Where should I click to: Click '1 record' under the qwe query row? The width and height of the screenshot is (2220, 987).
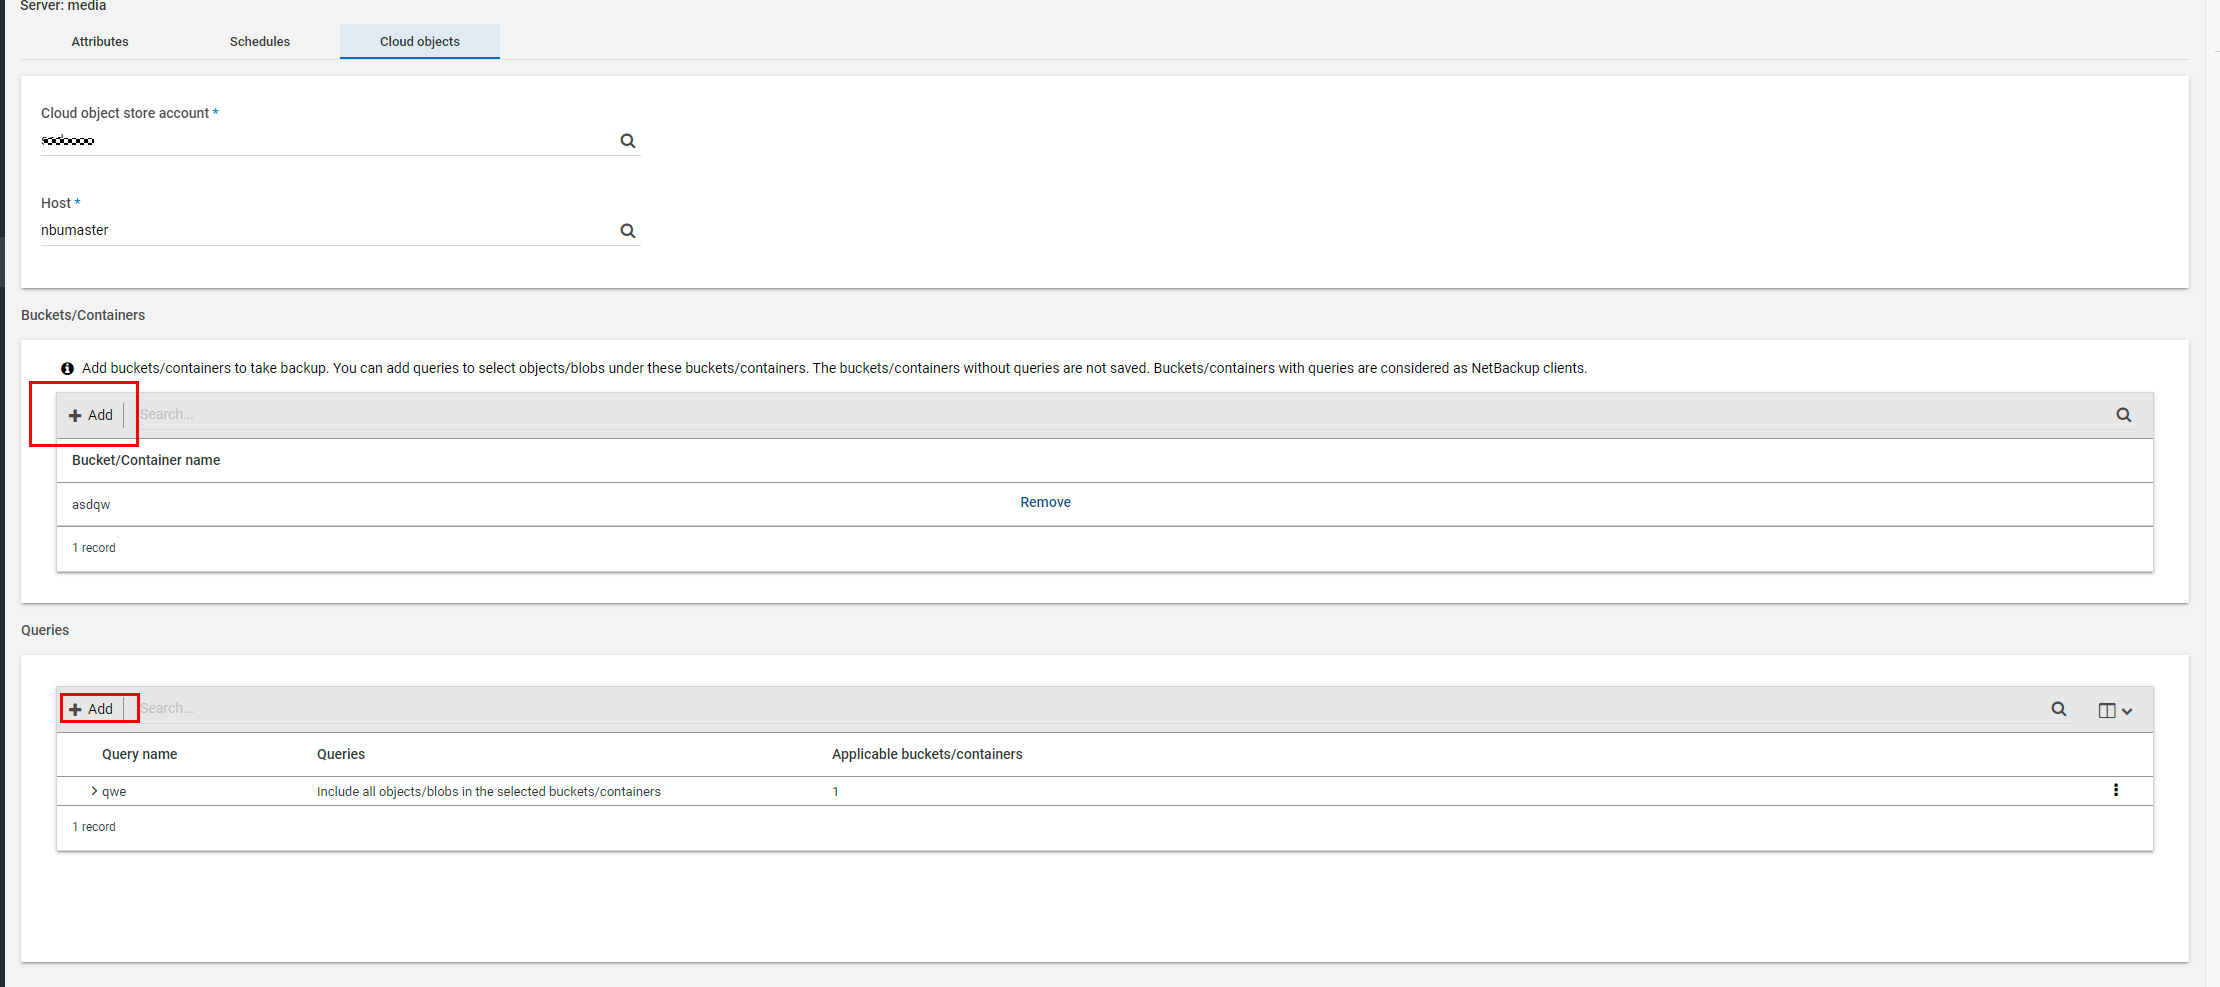94,827
